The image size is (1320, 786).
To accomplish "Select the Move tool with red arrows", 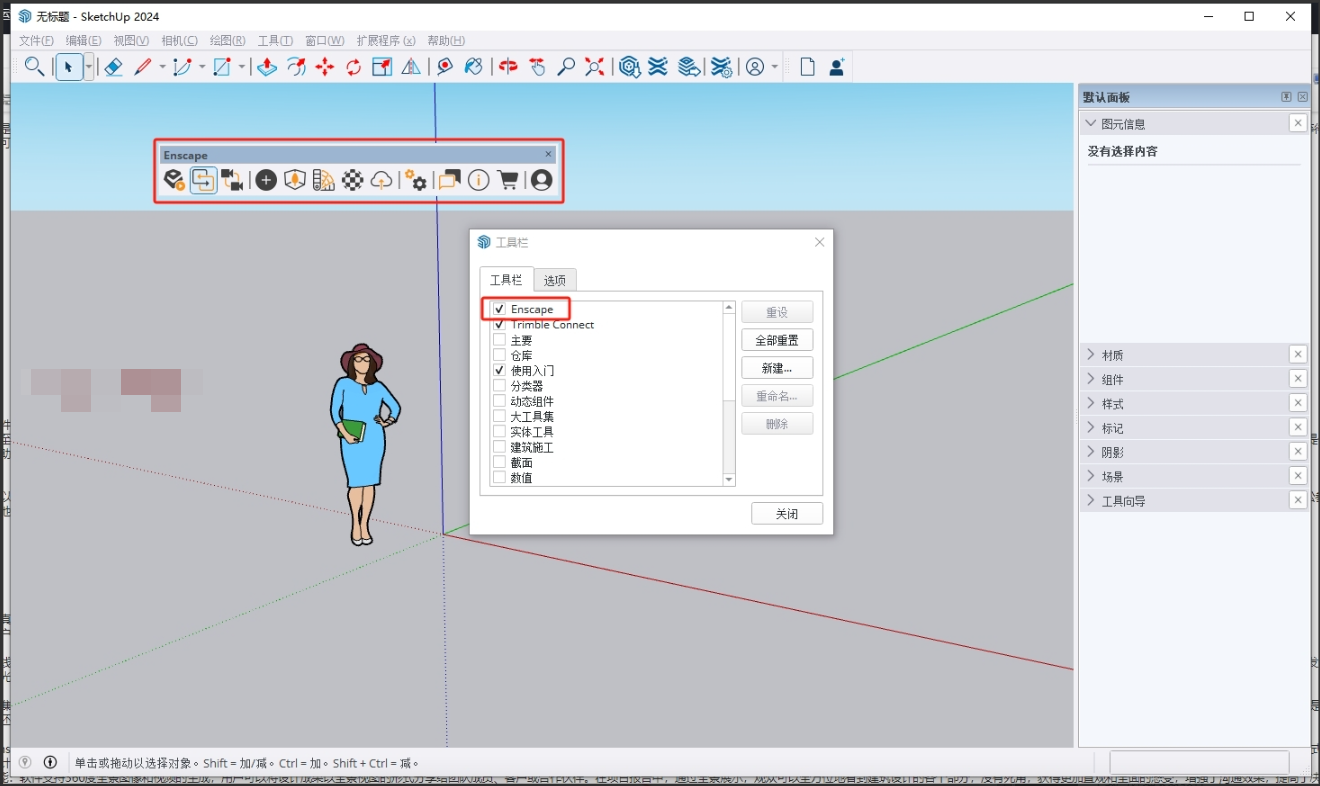I will (325, 67).
